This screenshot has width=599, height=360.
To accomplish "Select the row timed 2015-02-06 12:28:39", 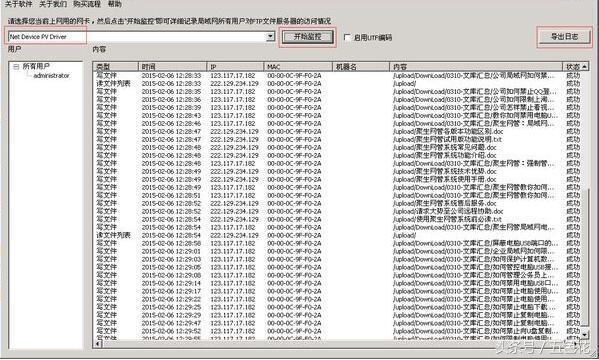I will coord(337,108).
